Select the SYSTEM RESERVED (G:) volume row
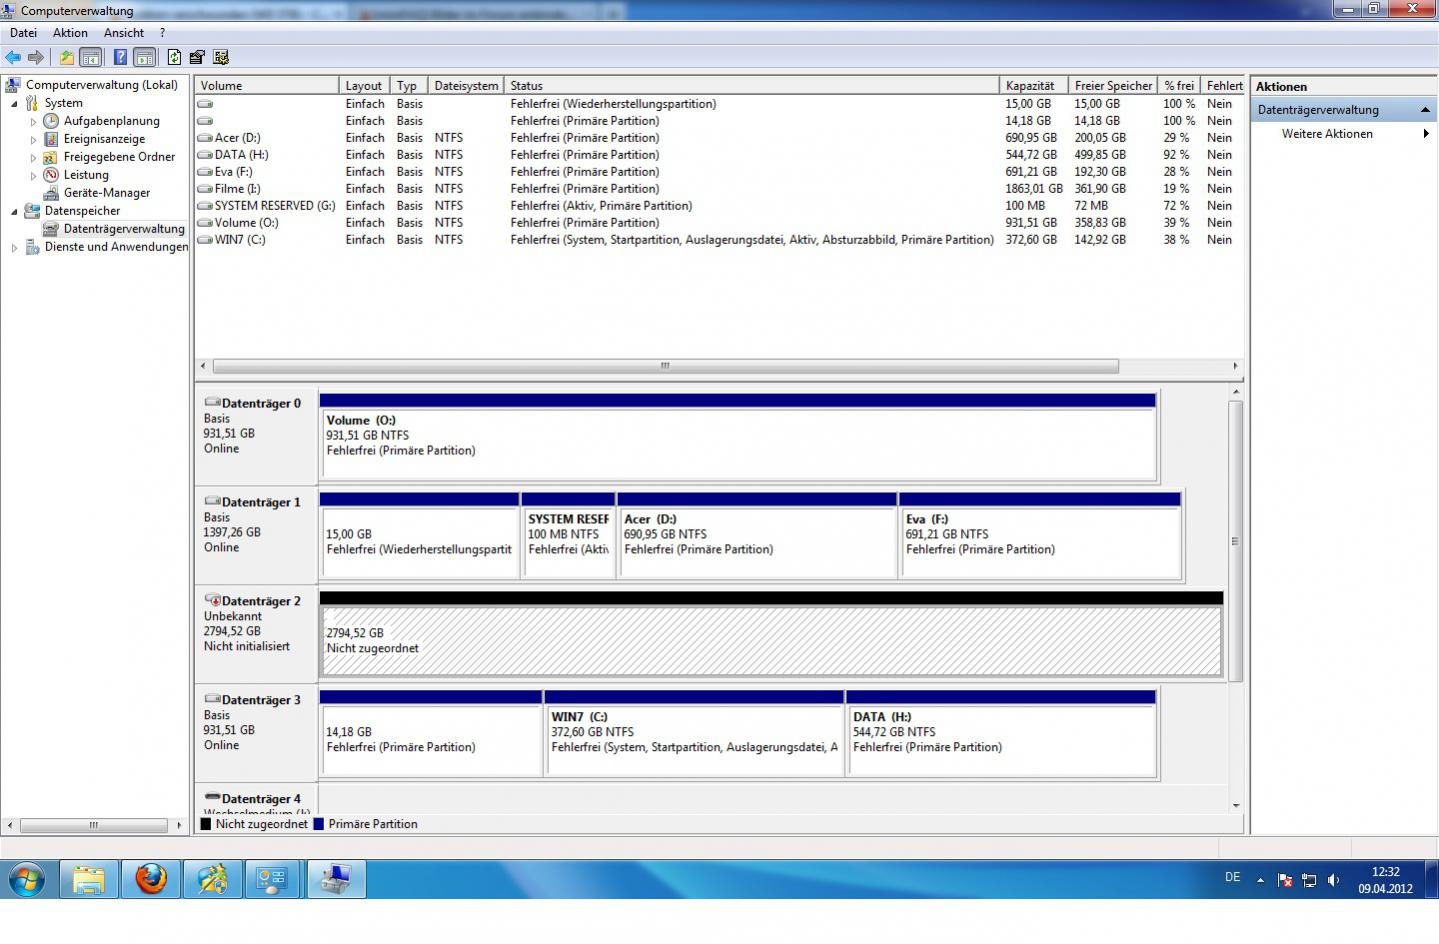The image size is (1439, 944). point(720,206)
